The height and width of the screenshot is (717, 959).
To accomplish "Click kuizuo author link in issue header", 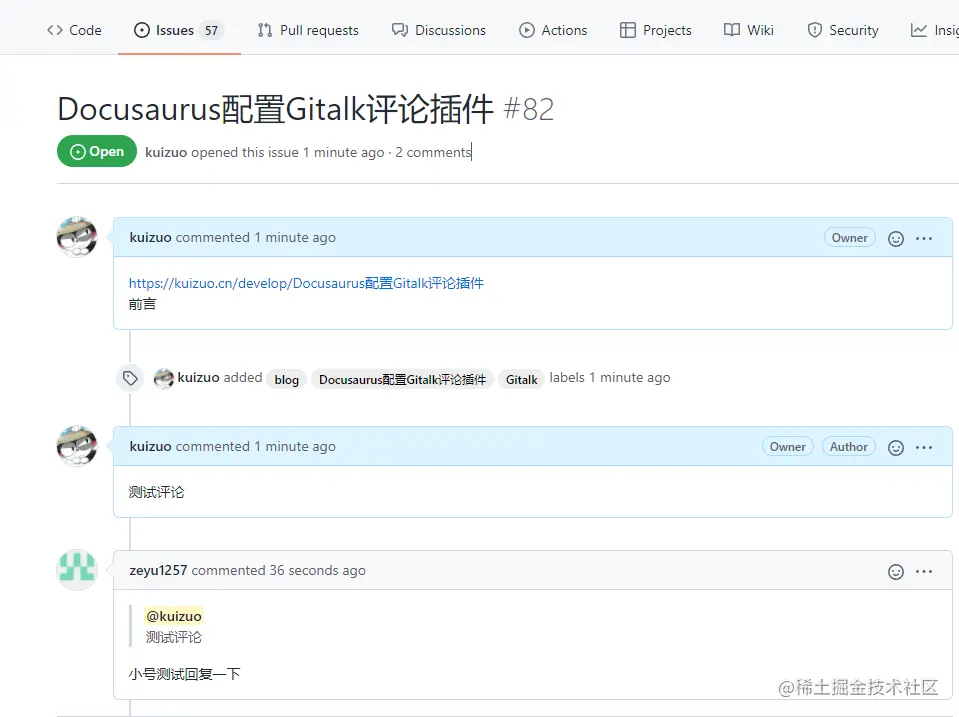I will click(166, 152).
